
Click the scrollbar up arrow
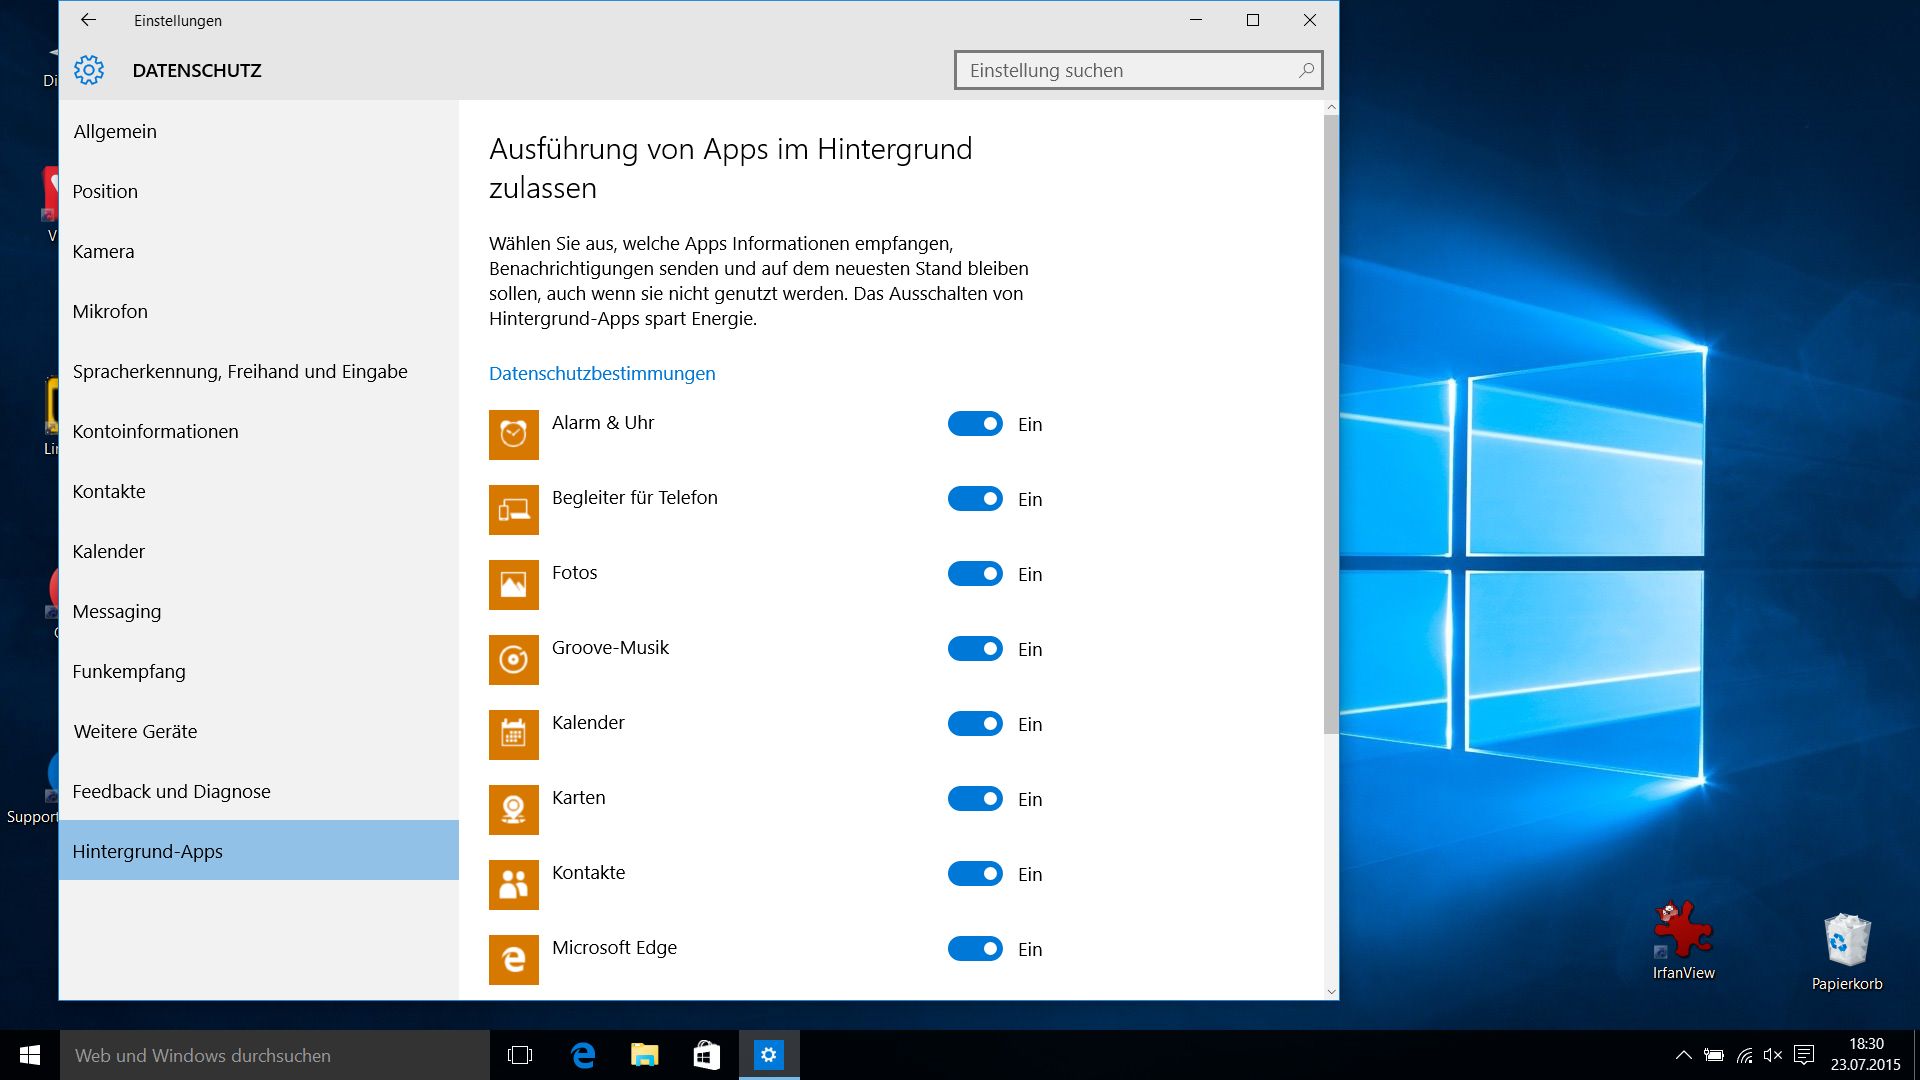[1331, 107]
